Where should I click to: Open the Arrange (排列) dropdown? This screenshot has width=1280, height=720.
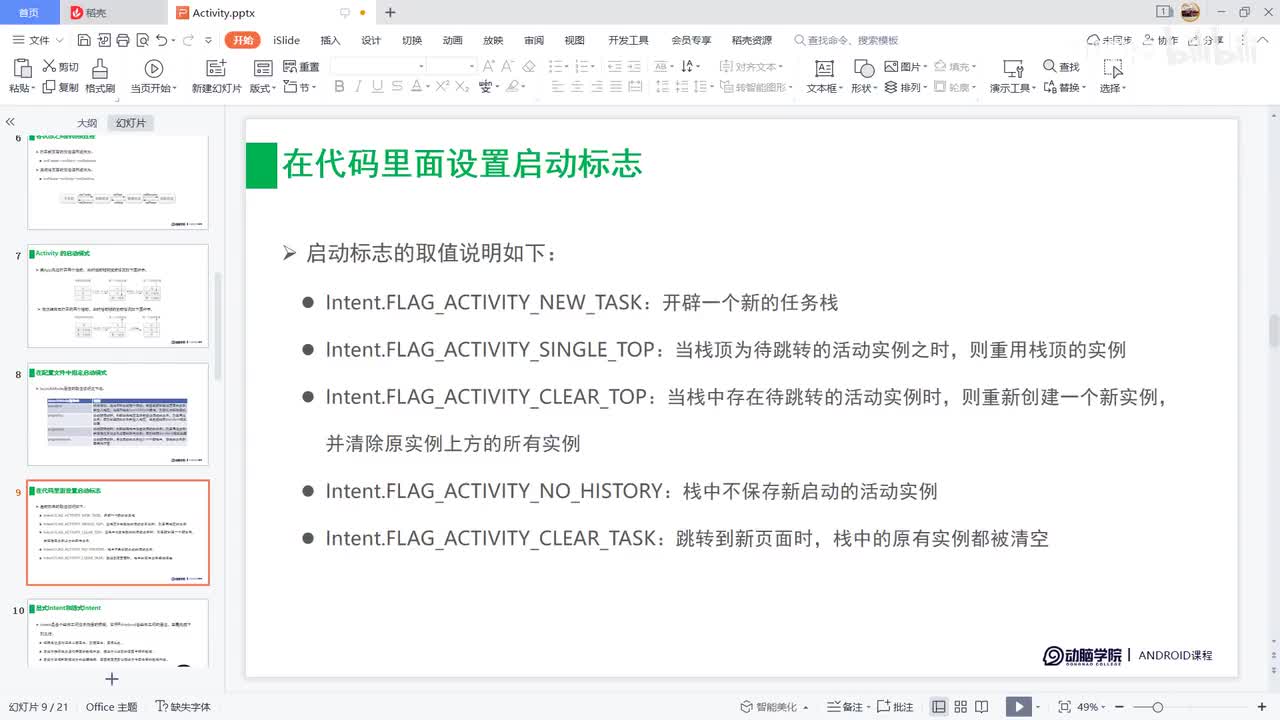point(906,87)
